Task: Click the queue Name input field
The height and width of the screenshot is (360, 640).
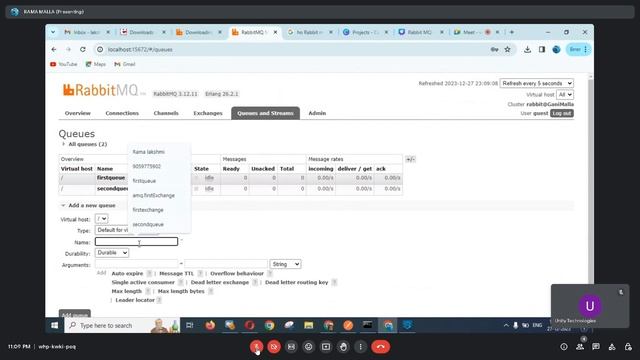Action: (136, 242)
